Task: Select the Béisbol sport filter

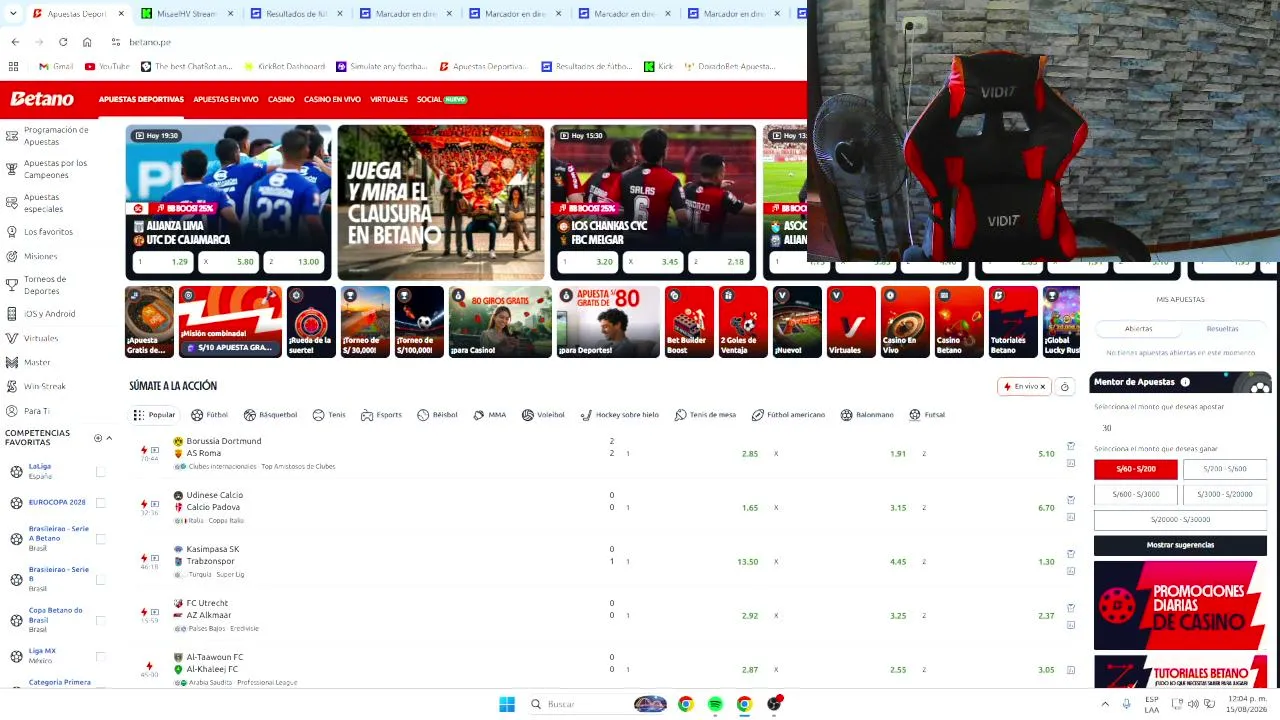Action: click(x=437, y=415)
